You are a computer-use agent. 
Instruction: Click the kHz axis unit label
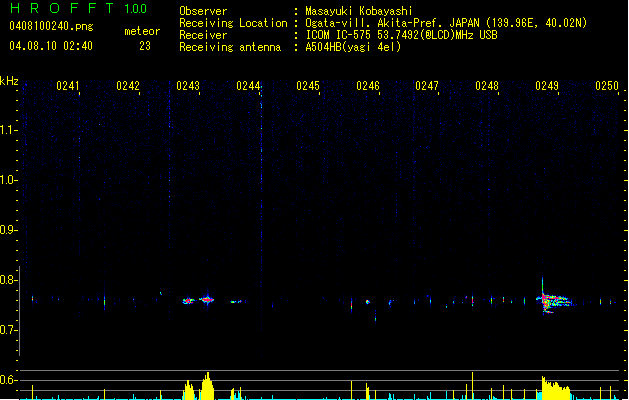pos(9,81)
